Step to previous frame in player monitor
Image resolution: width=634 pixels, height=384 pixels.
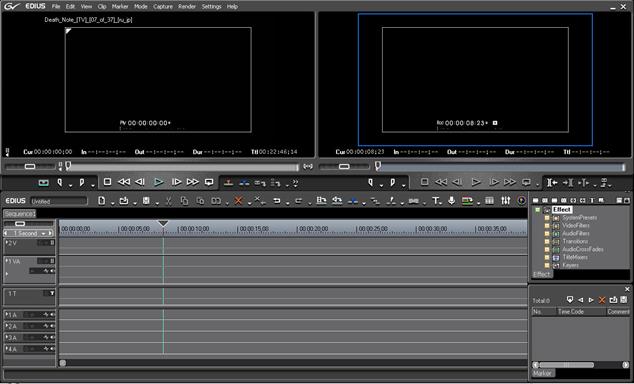tap(140, 182)
